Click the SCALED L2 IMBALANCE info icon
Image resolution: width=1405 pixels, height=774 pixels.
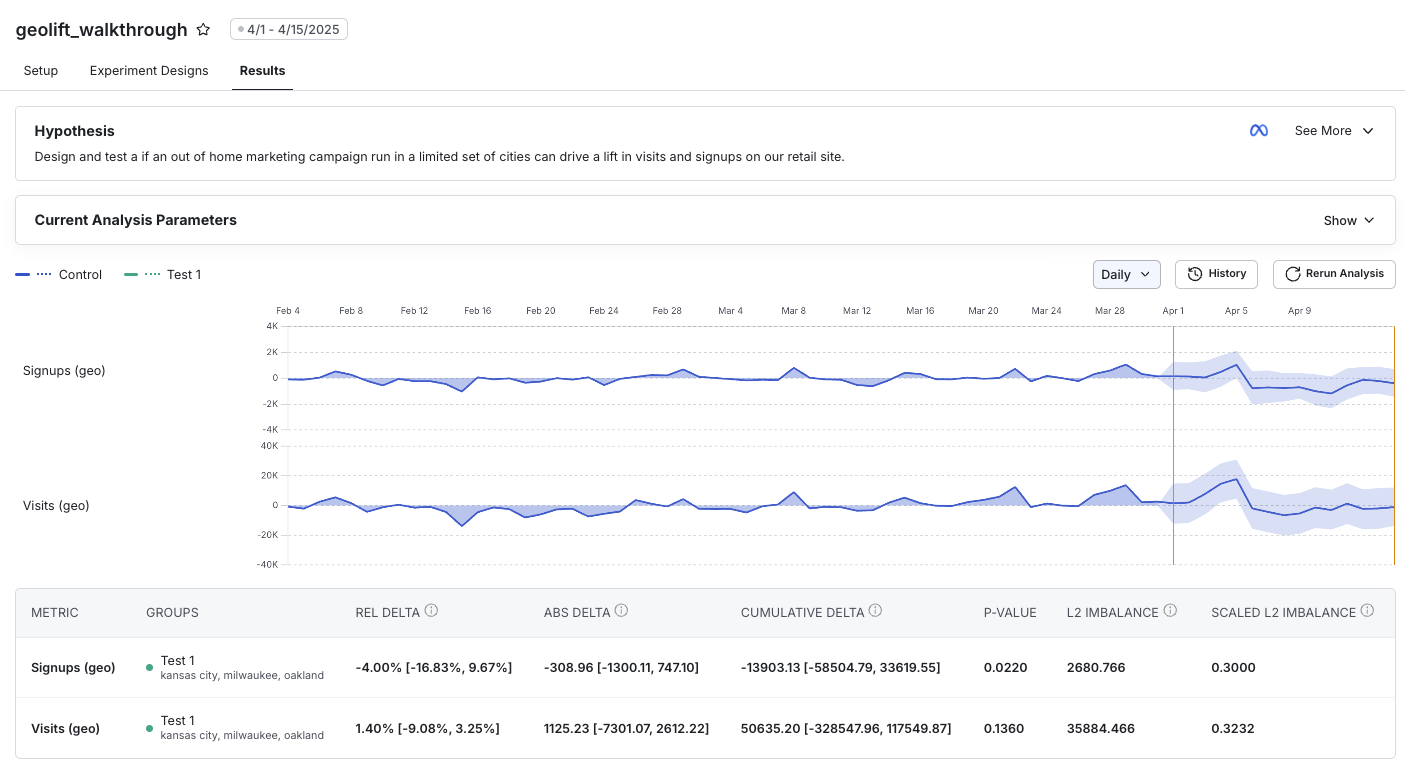1366,610
